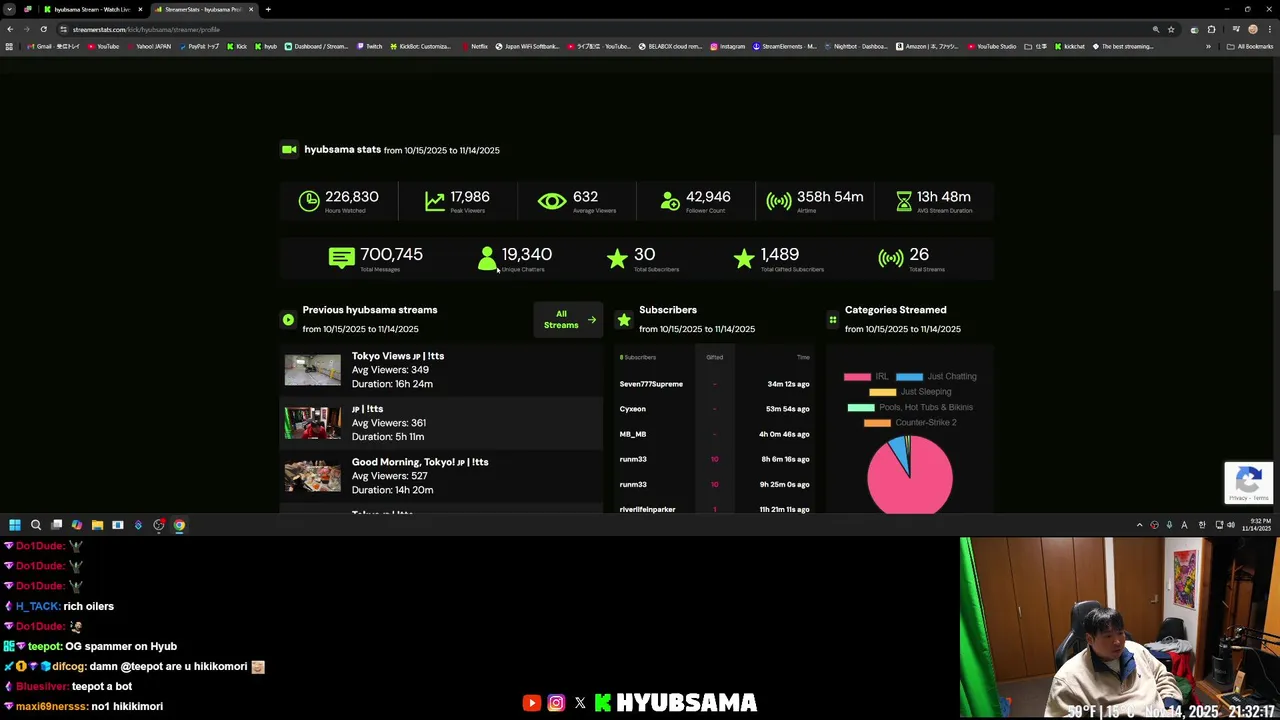The image size is (1280, 720).
Task: Open the Good Morning, Tokyo! stream thumbnail
Action: pyautogui.click(x=312, y=476)
